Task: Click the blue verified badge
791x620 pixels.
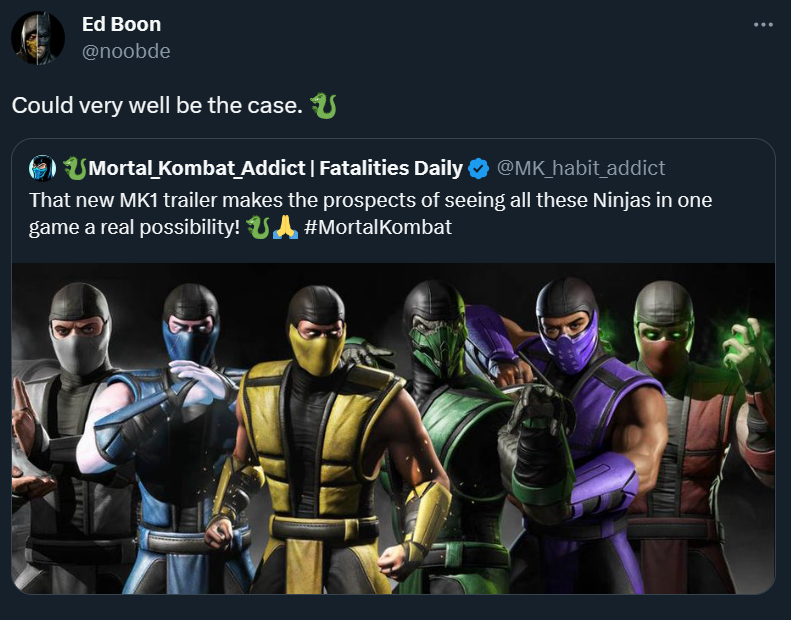Action: [x=480, y=167]
